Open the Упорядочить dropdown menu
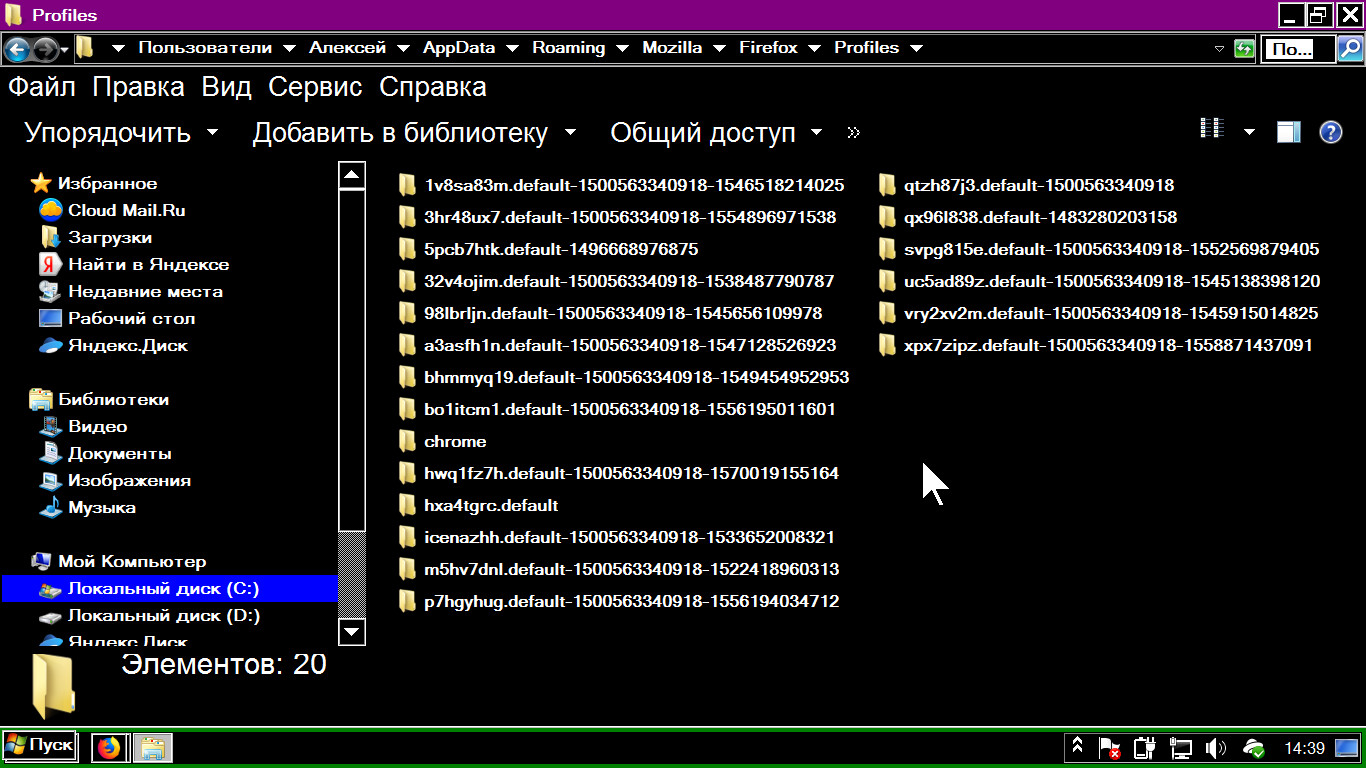This screenshot has width=1366, height=768. pyautogui.click(x=121, y=133)
